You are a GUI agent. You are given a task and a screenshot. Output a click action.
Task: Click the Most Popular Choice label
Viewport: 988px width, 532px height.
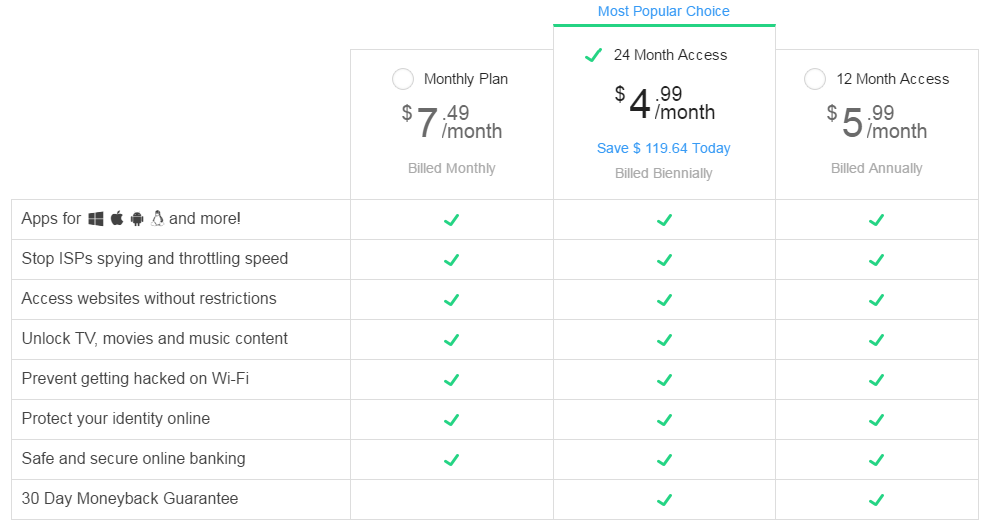[663, 11]
